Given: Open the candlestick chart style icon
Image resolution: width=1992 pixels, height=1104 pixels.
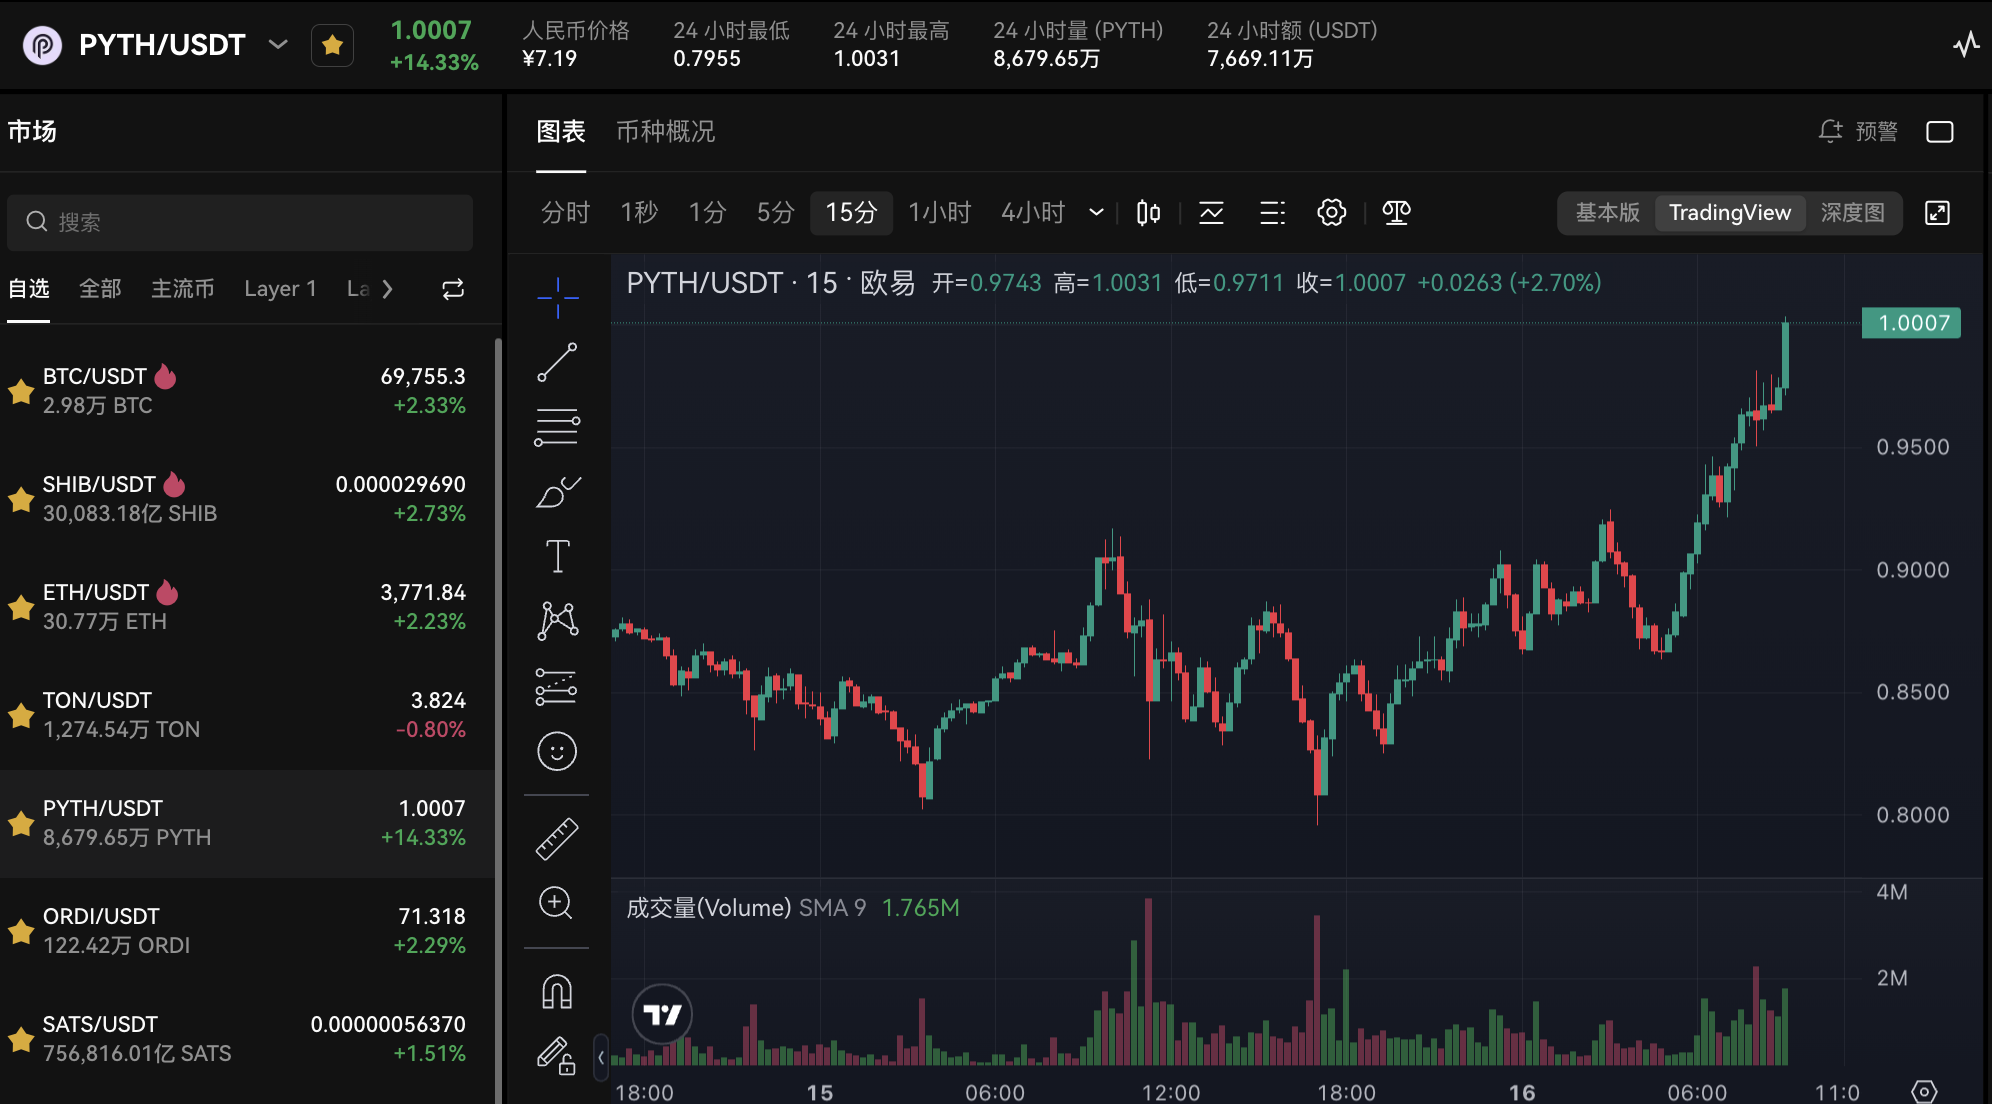Looking at the screenshot, I should (1148, 212).
